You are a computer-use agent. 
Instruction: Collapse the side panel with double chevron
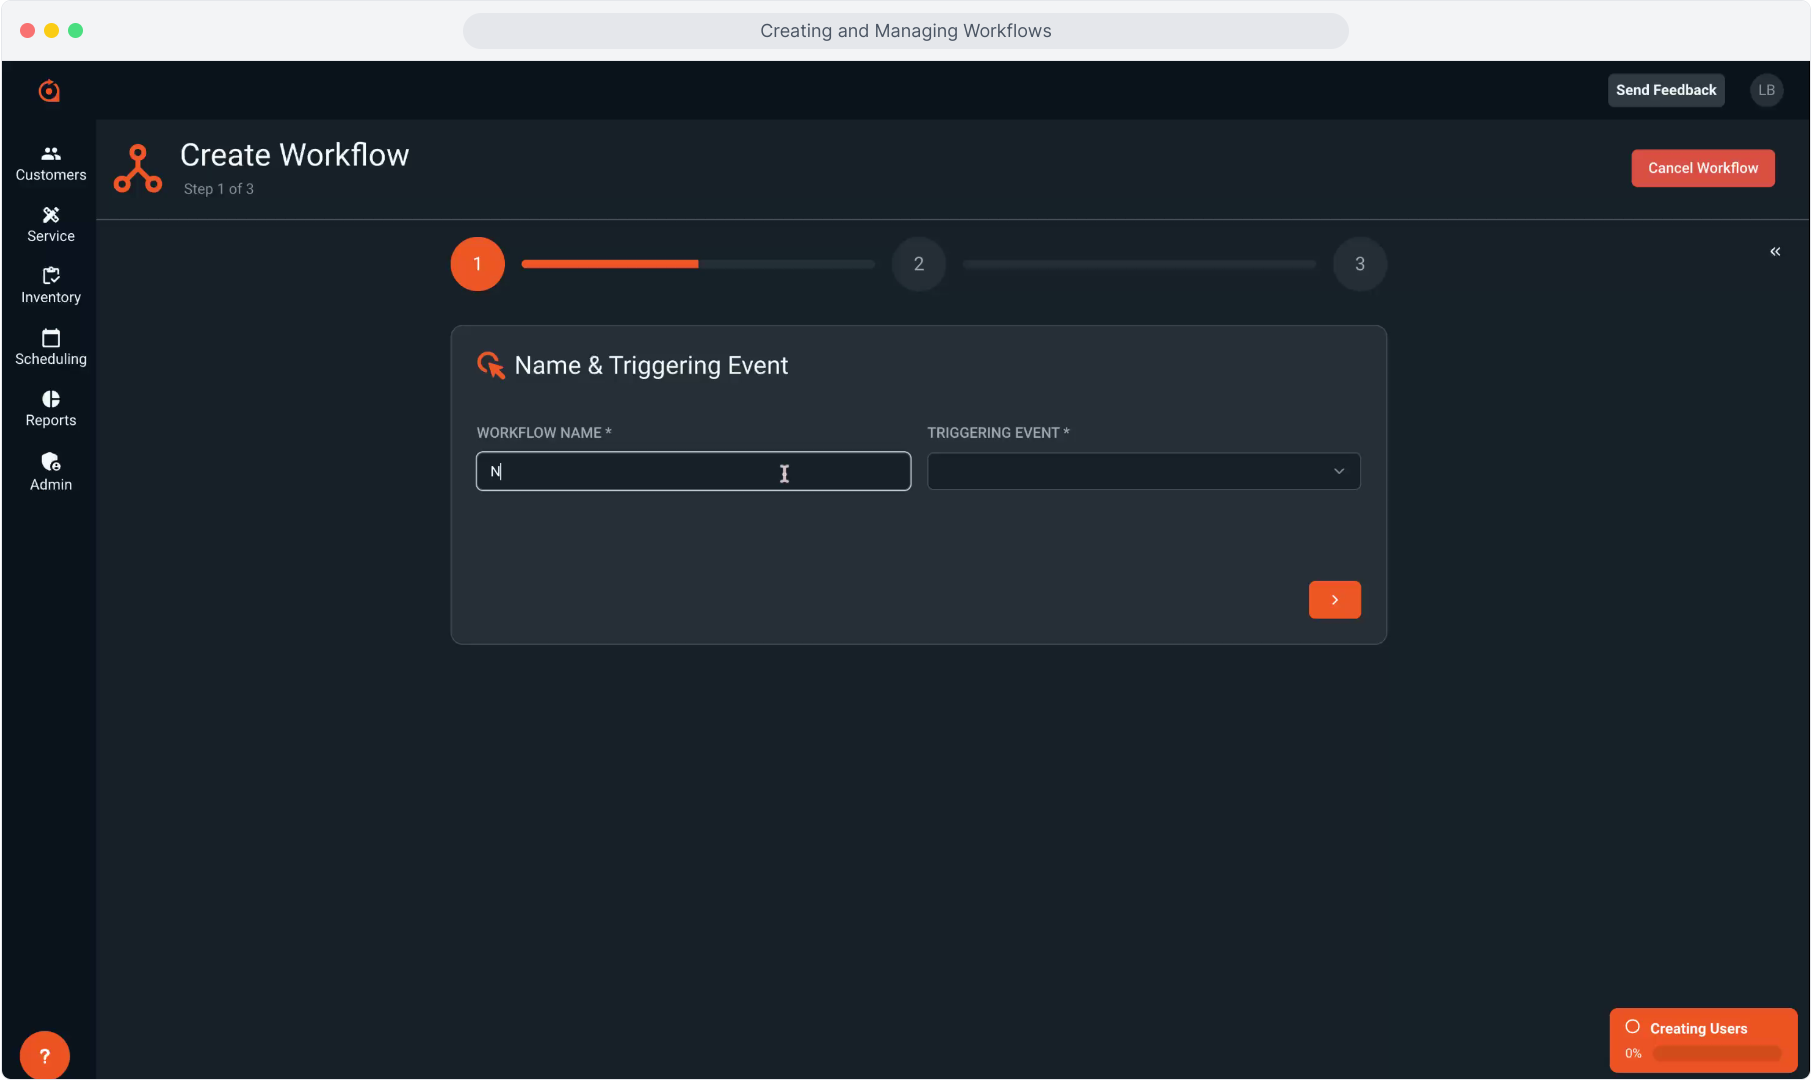1775,251
